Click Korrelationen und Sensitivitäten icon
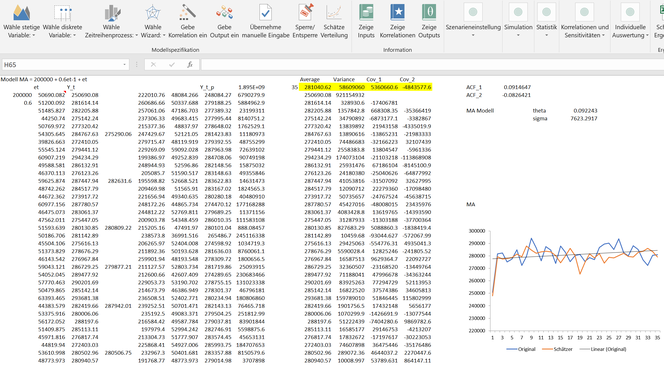Viewport: 664px width, 370px height. point(584,12)
